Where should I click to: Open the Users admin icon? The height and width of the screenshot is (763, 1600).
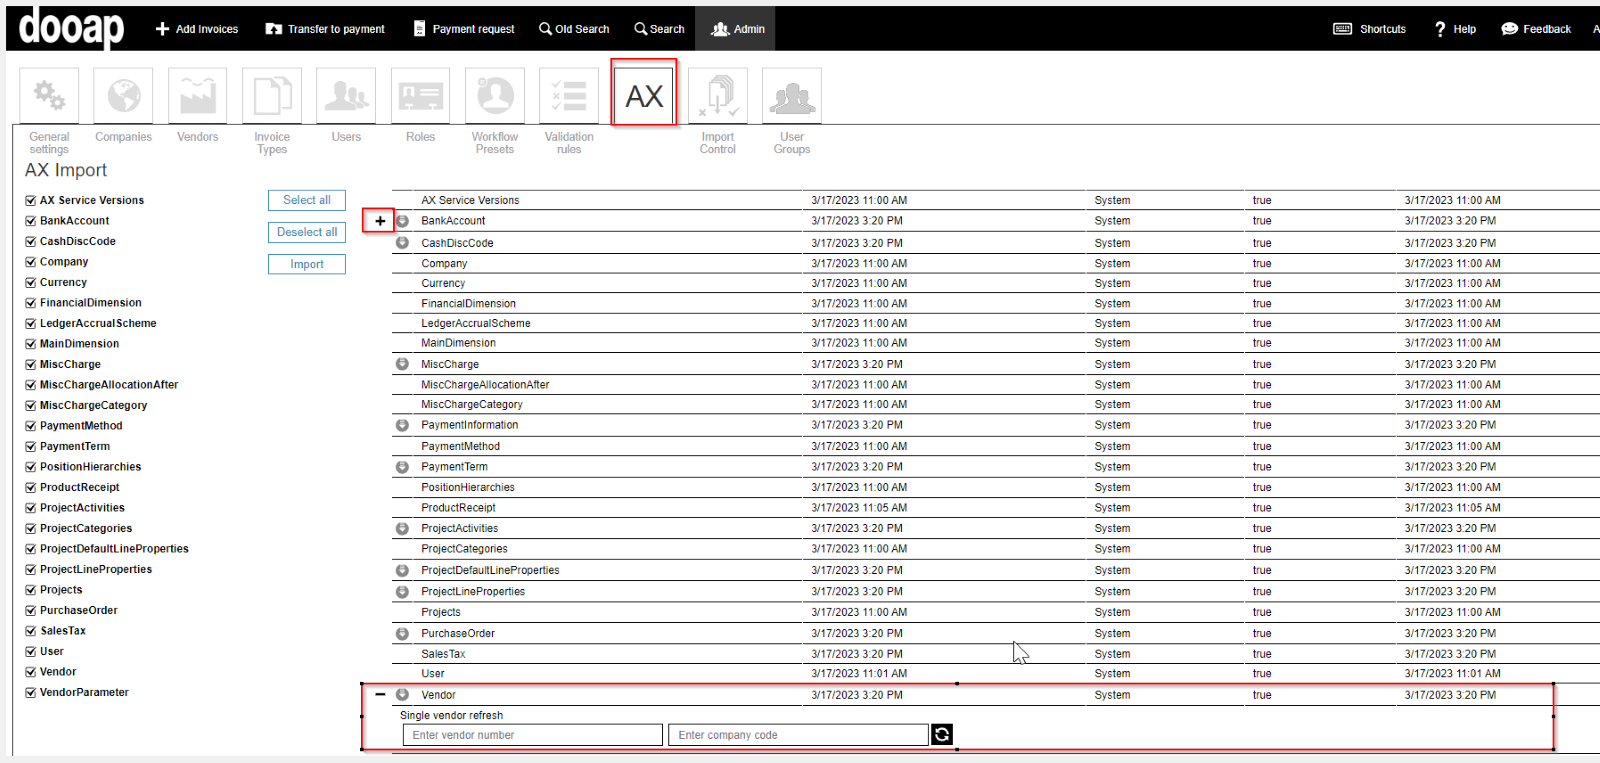click(346, 96)
